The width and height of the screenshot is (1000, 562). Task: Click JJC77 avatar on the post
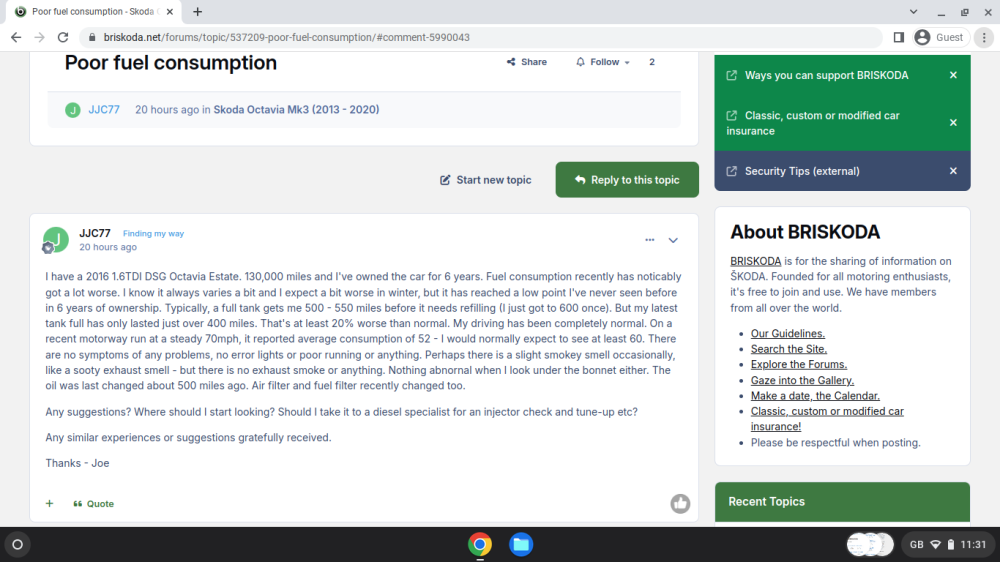pos(55,240)
